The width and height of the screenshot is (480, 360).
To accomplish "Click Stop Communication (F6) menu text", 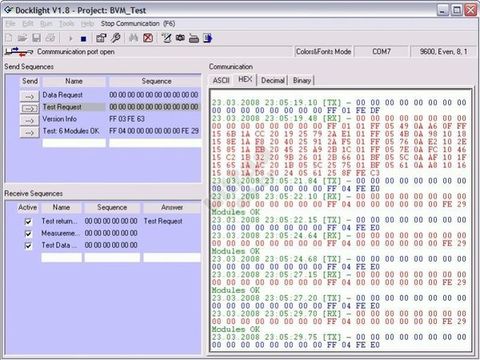I will [138, 24].
